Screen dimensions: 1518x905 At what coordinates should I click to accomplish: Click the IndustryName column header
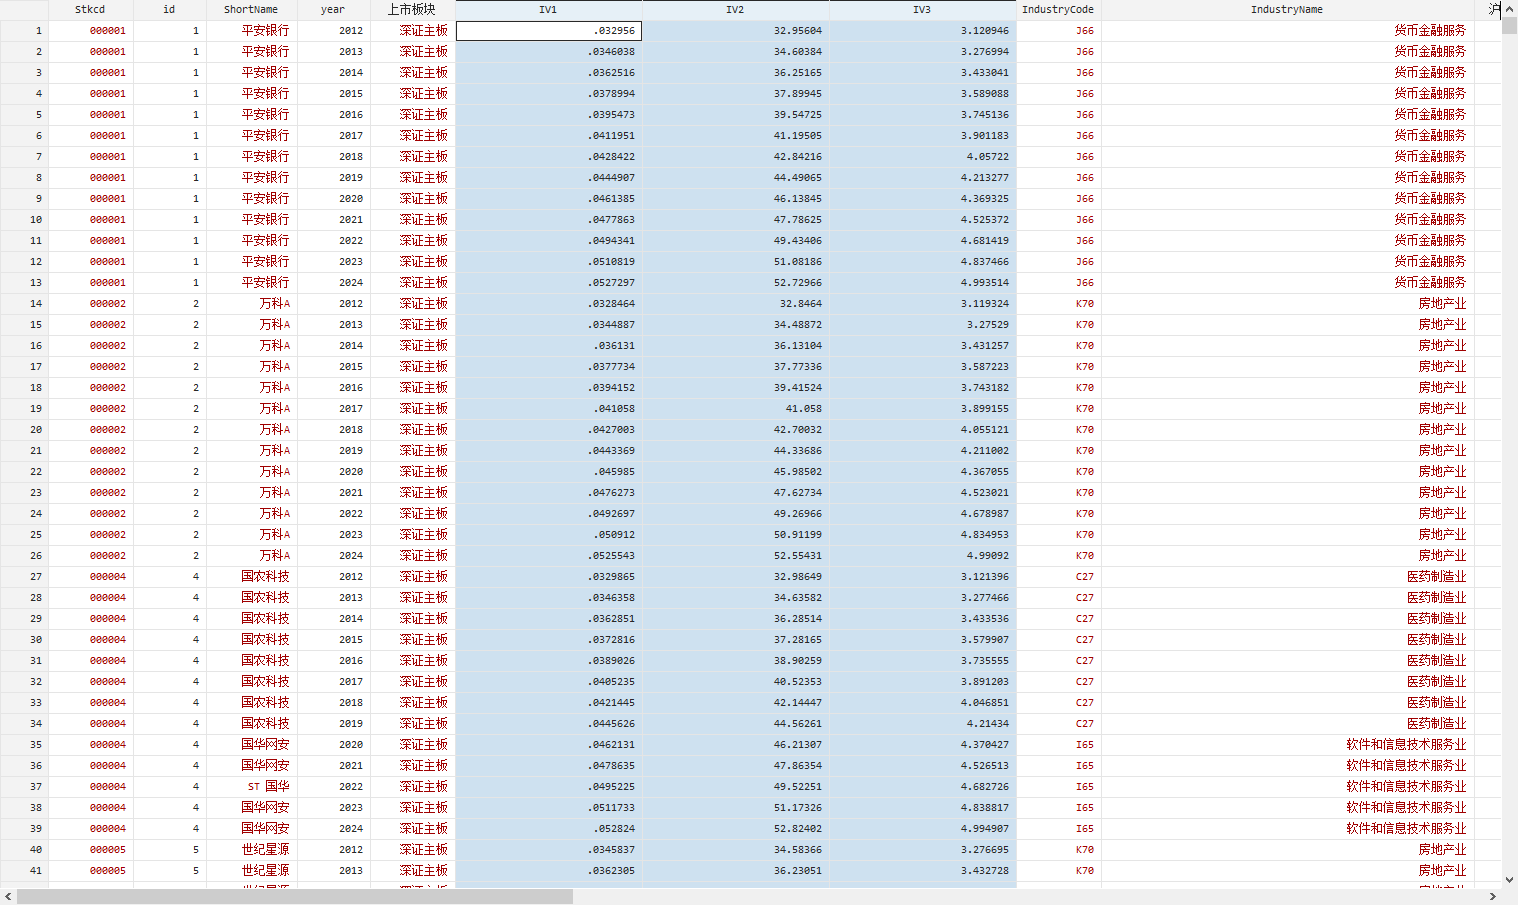click(x=1286, y=10)
